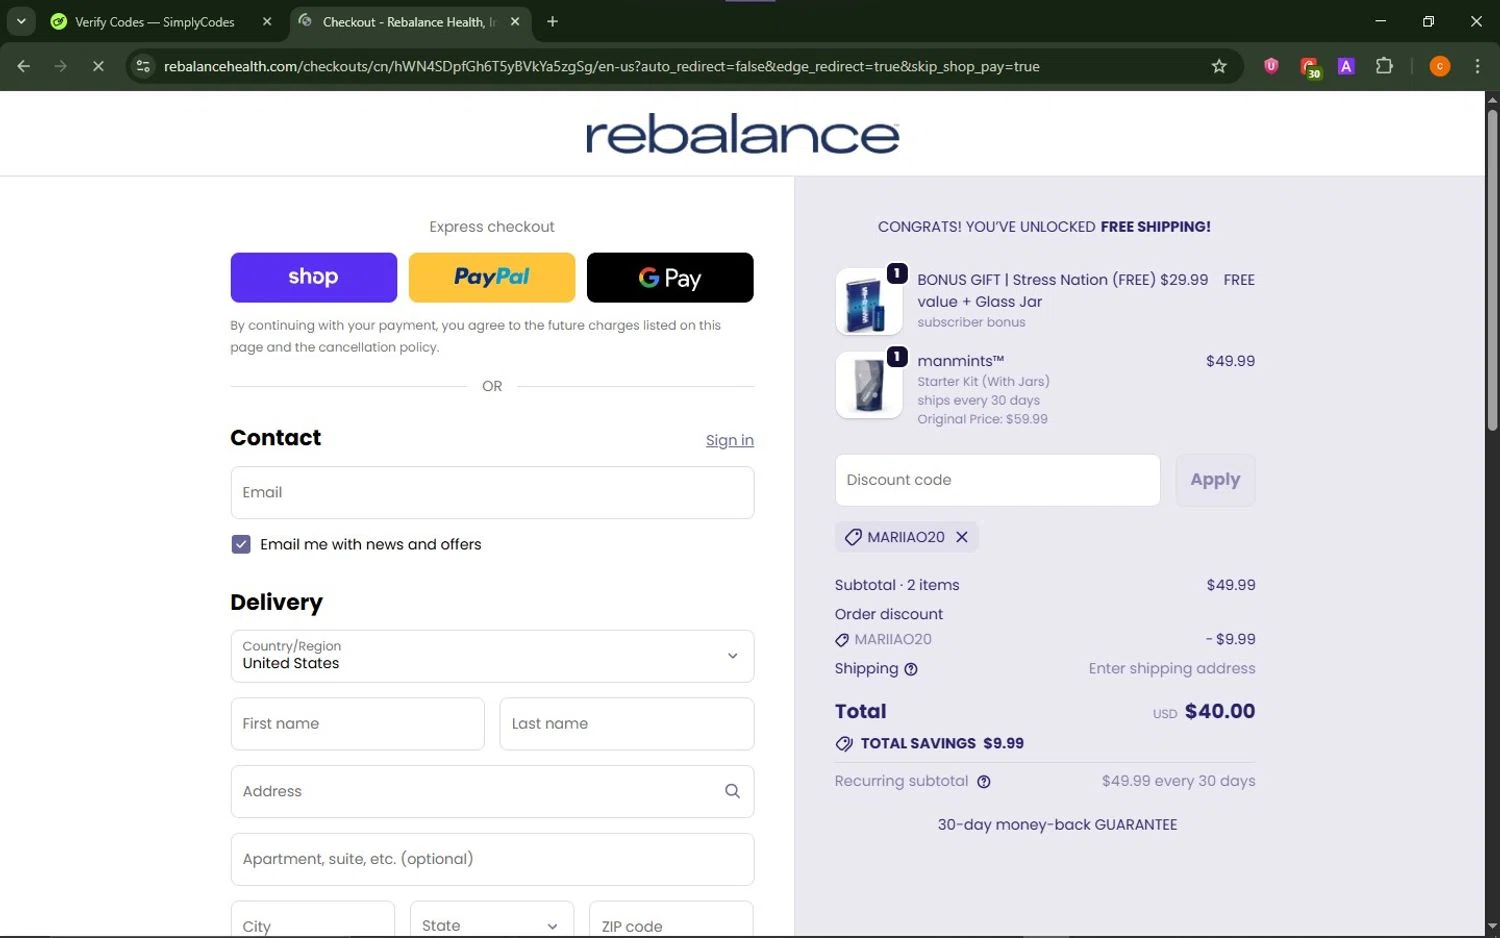
Task: Open the Extensions puzzle icon
Action: pos(1384,66)
